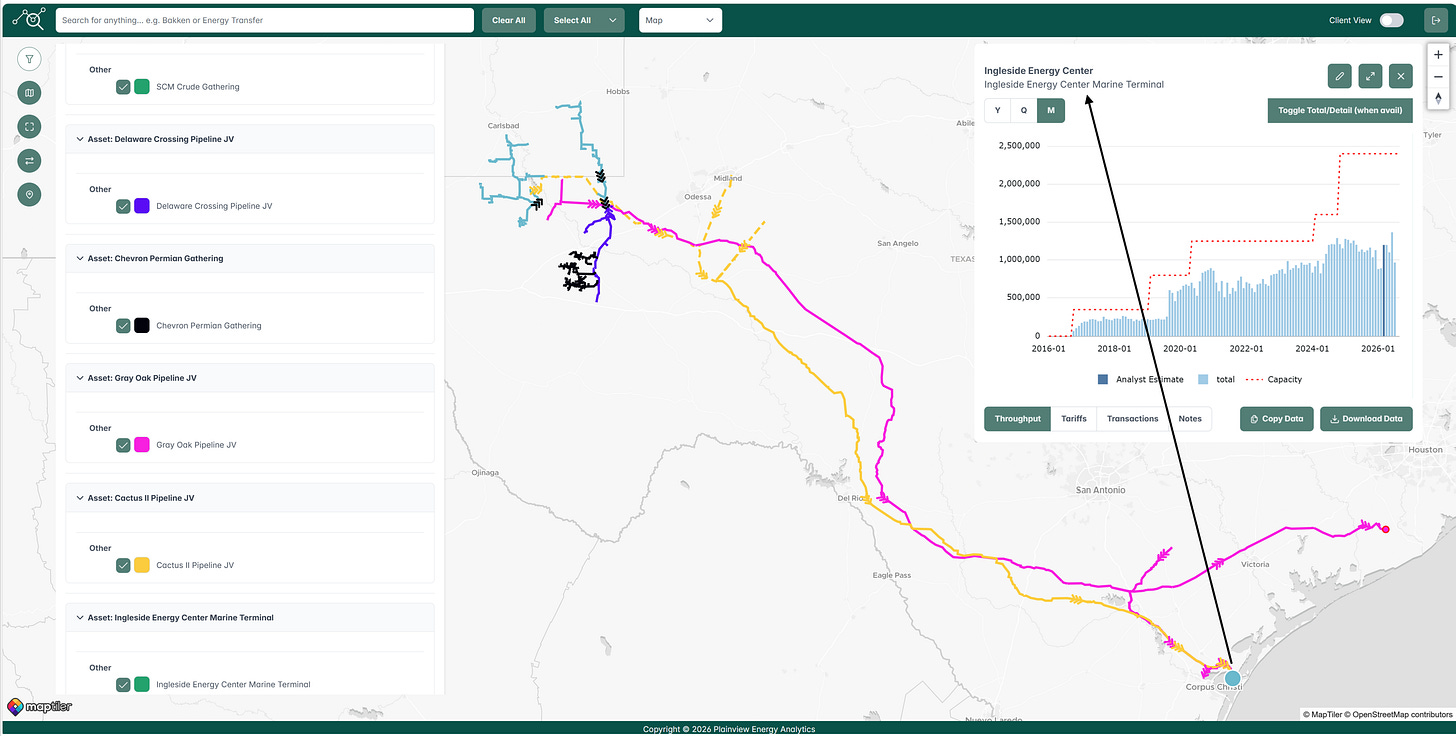
Task: Uncheck Ingleside Energy Center Marine Terminal checkbox
Action: pos(123,685)
